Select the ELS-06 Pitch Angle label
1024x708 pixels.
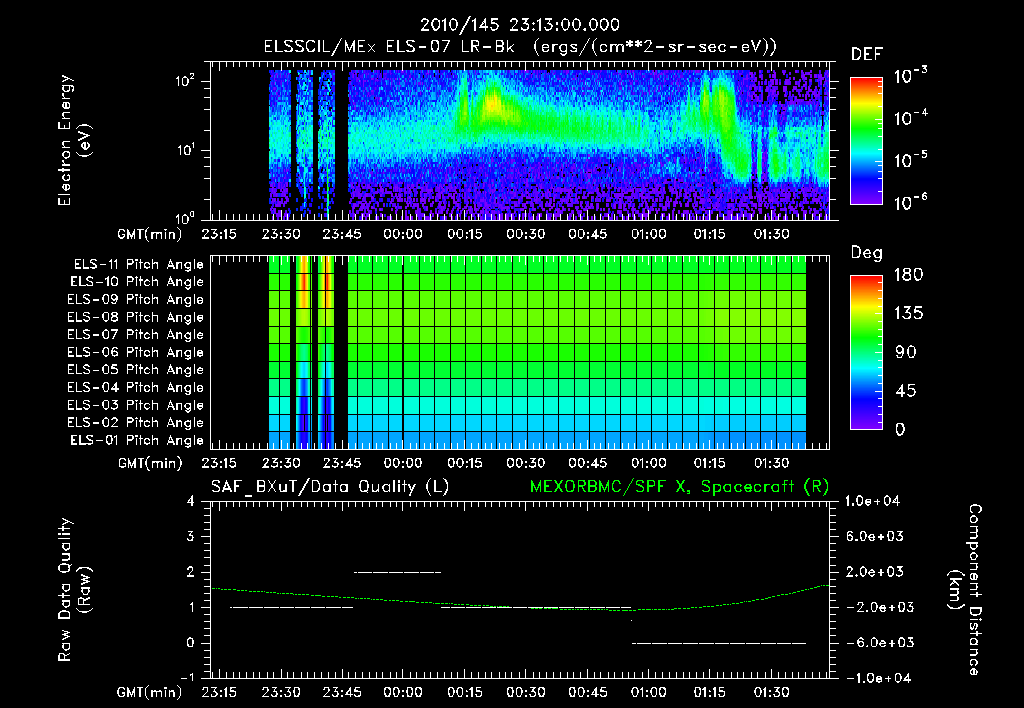(x=135, y=352)
